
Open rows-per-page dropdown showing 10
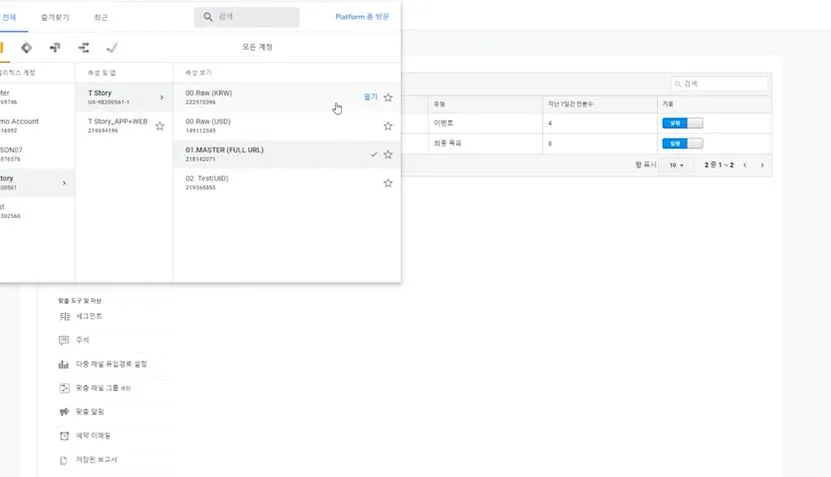coord(676,165)
